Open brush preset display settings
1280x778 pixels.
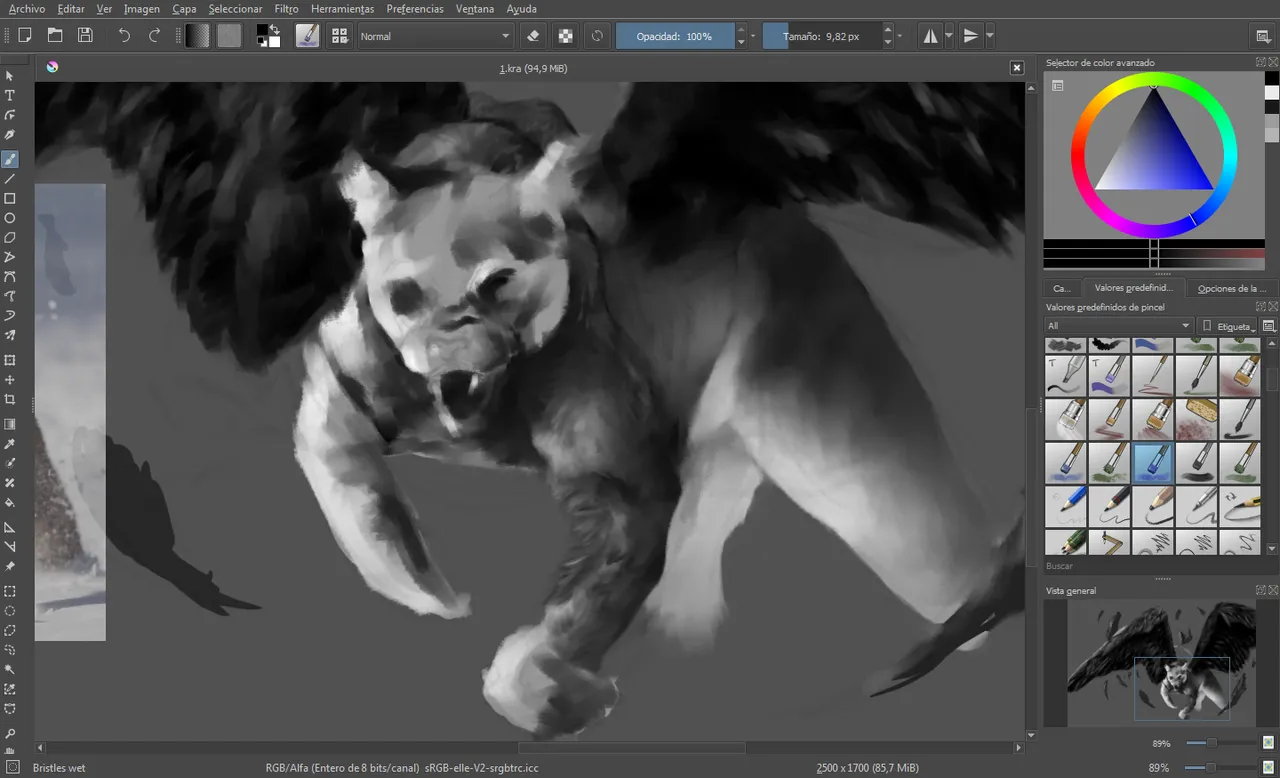coord(1268,326)
